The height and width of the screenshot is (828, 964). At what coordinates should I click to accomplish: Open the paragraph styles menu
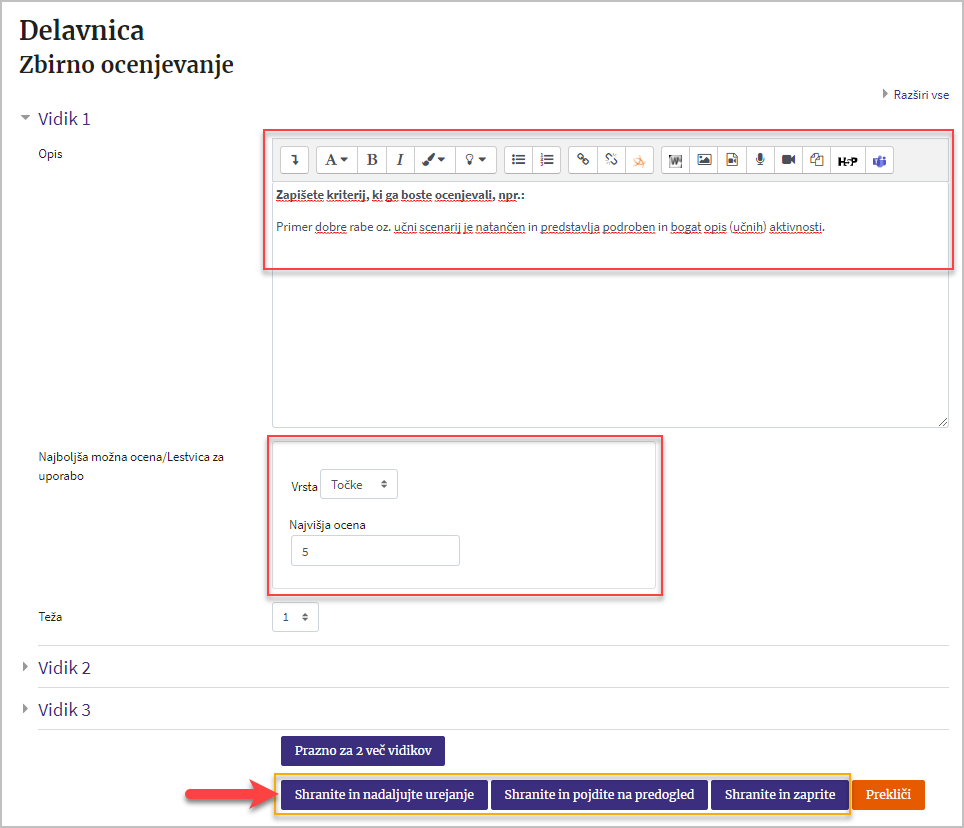click(336, 160)
